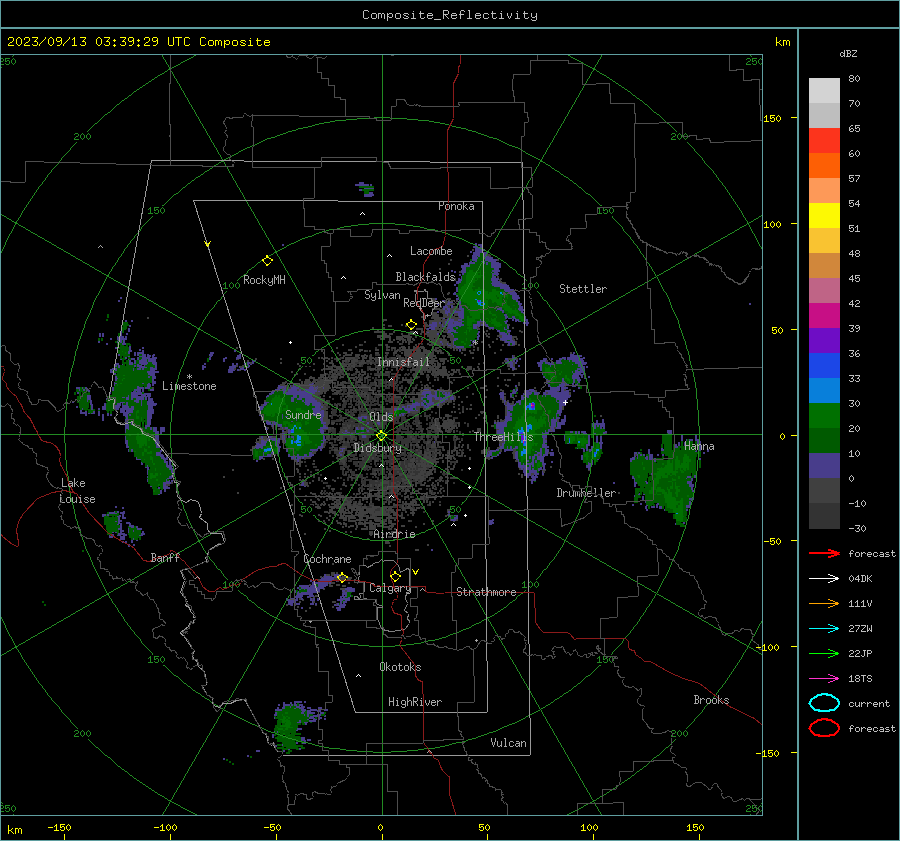Click the Sylvan label
Screen dimensions: 900x841
click(382, 295)
